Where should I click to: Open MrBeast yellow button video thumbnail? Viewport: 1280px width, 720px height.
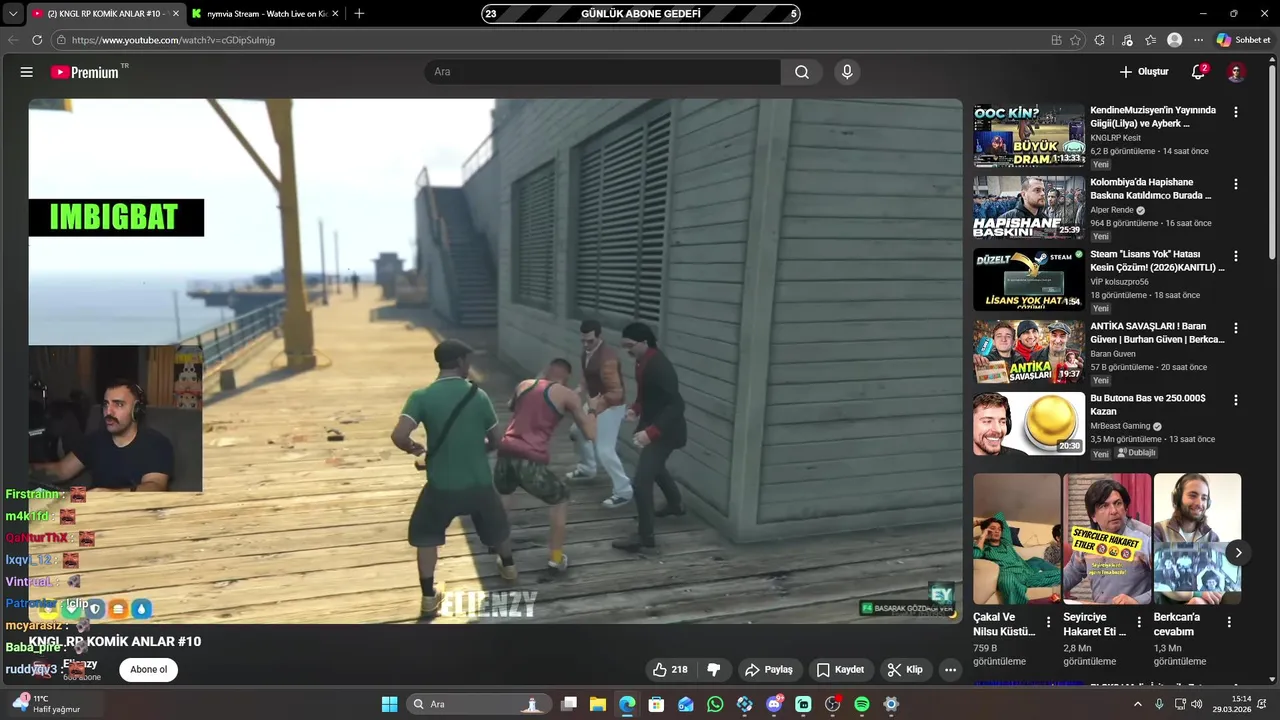pos(1029,424)
